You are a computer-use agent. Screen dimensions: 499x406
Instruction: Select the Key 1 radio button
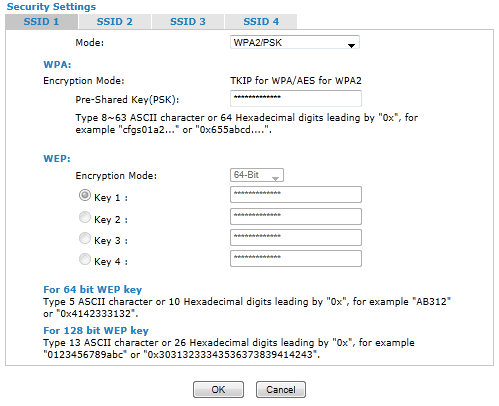85,195
